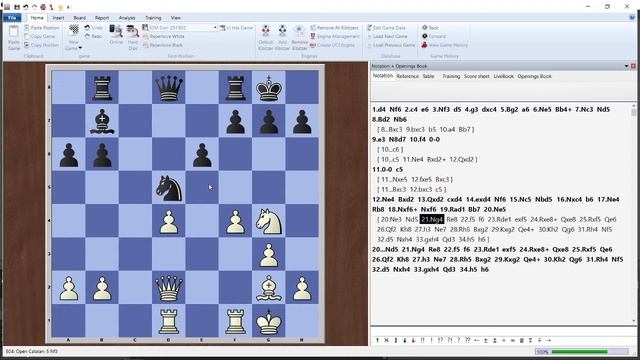Insert the ?? annotation symbol

468,340
